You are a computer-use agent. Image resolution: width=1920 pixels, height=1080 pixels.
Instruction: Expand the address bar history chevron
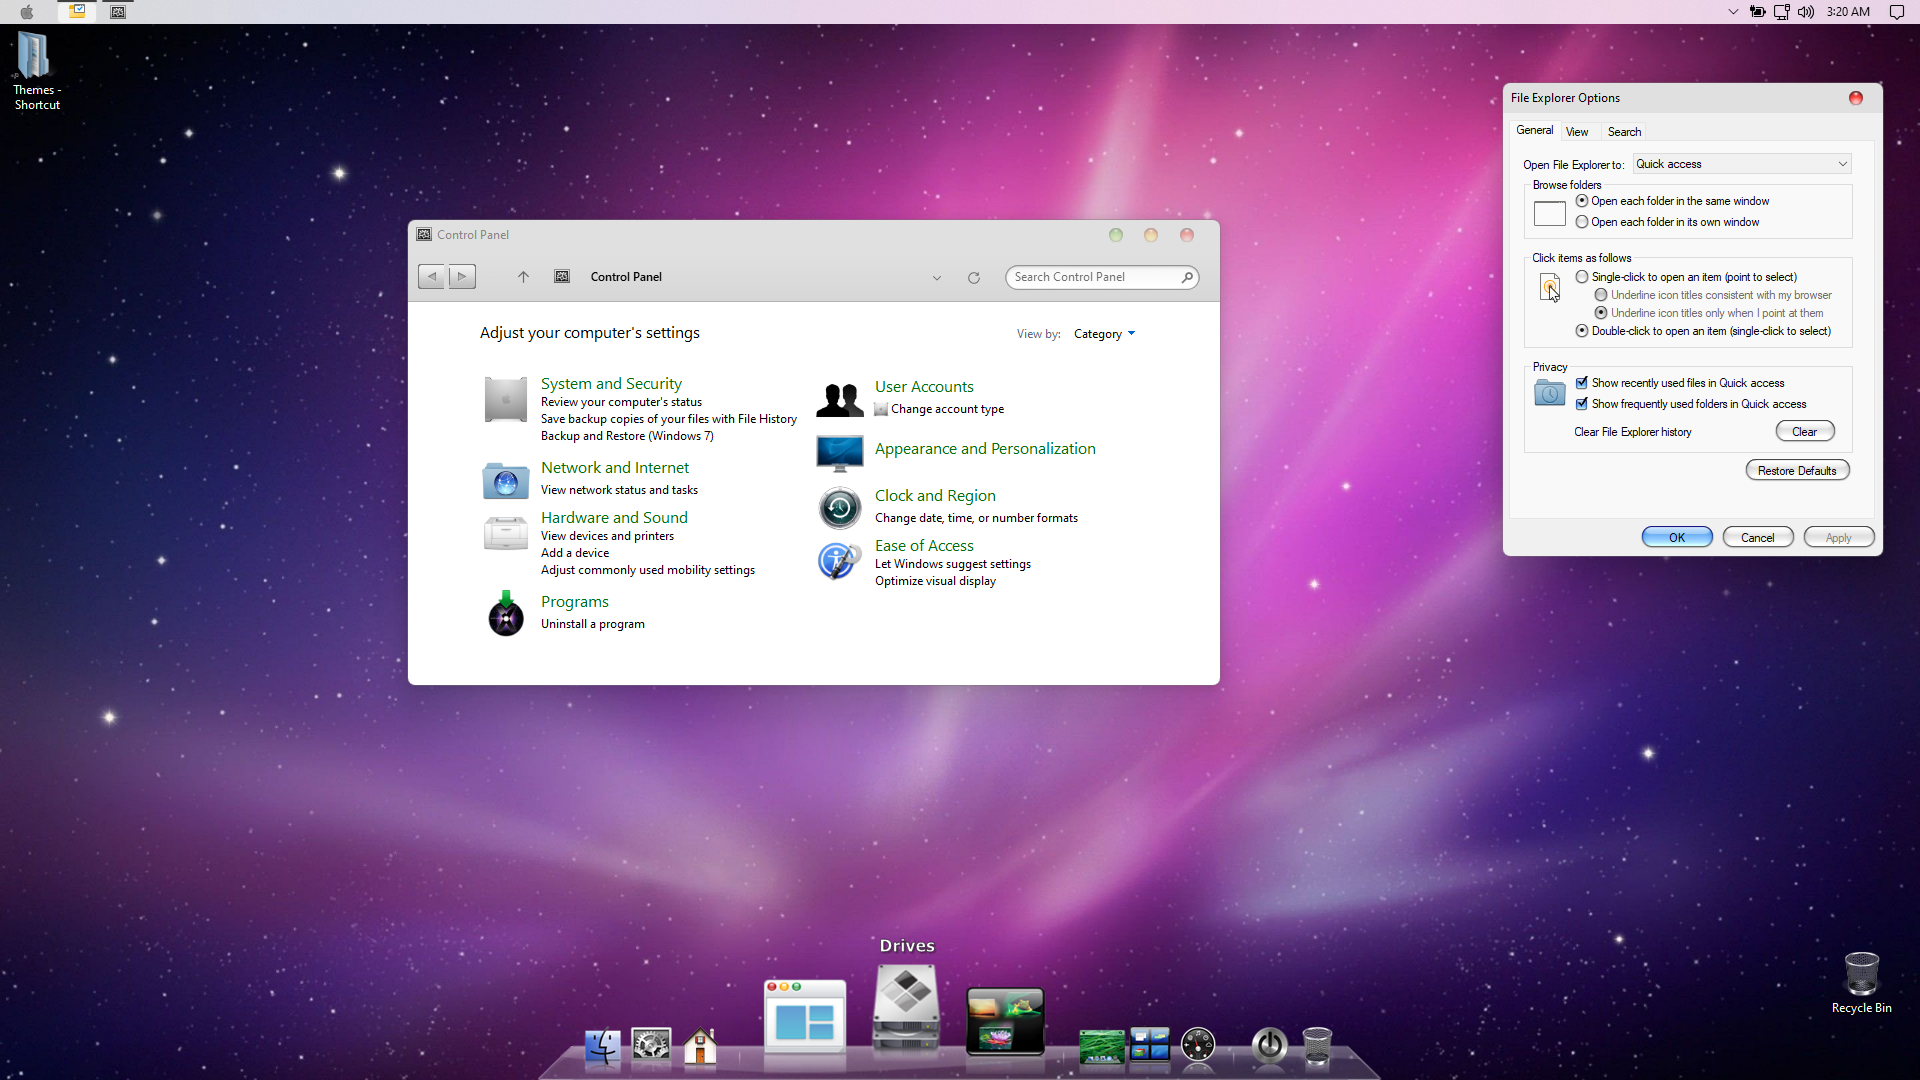937,278
